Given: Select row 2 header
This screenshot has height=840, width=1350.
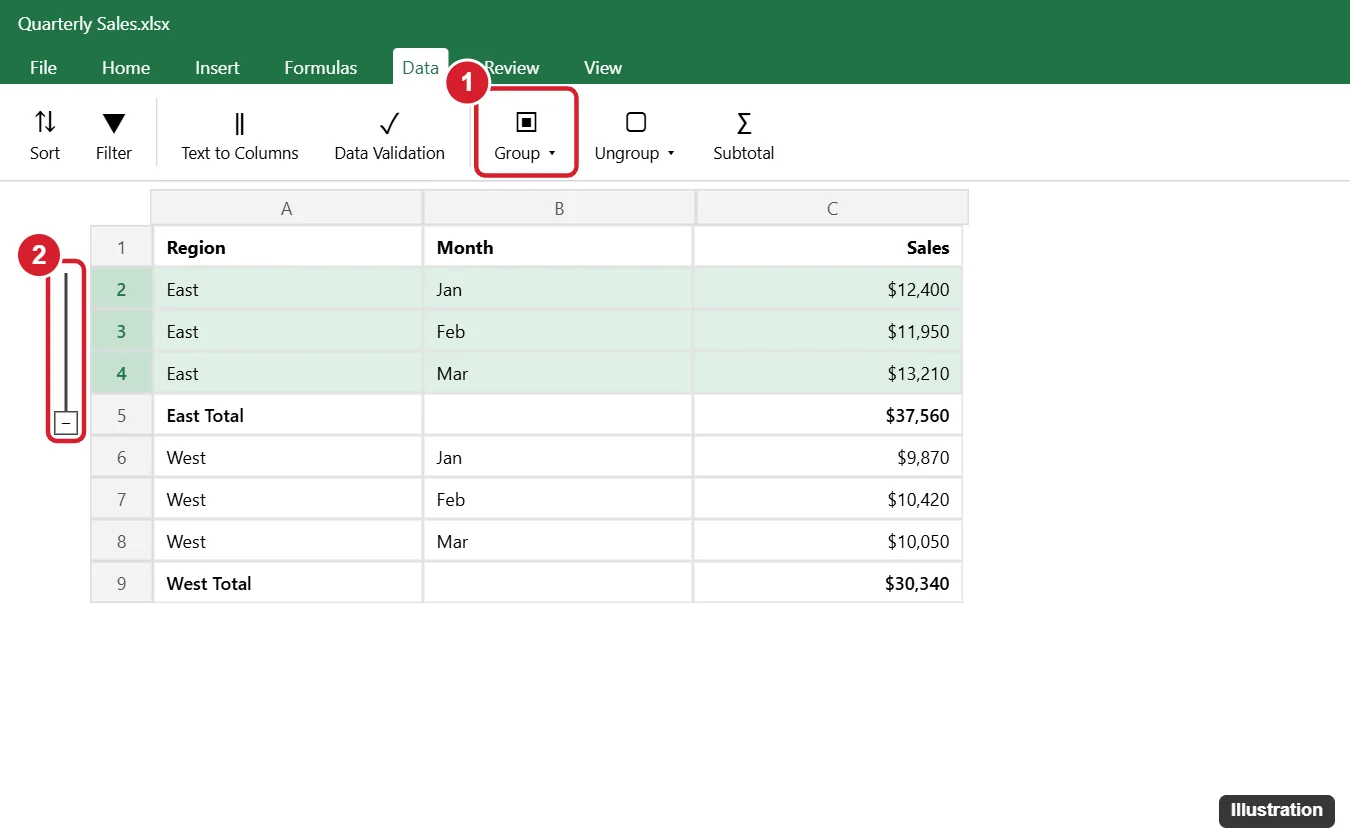Looking at the screenshot, I should 121,289.
